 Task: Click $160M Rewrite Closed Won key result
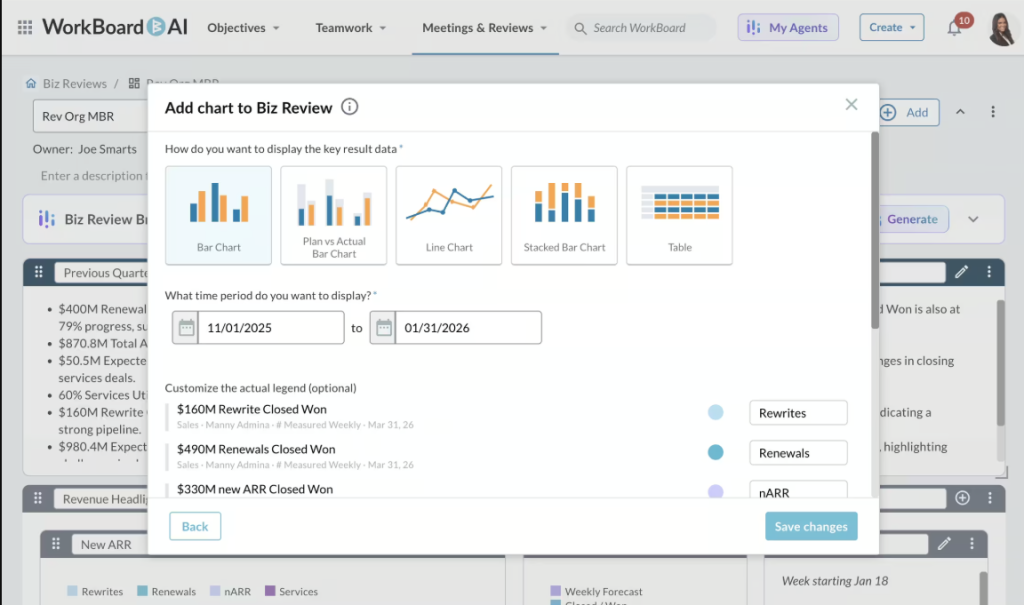251,409
